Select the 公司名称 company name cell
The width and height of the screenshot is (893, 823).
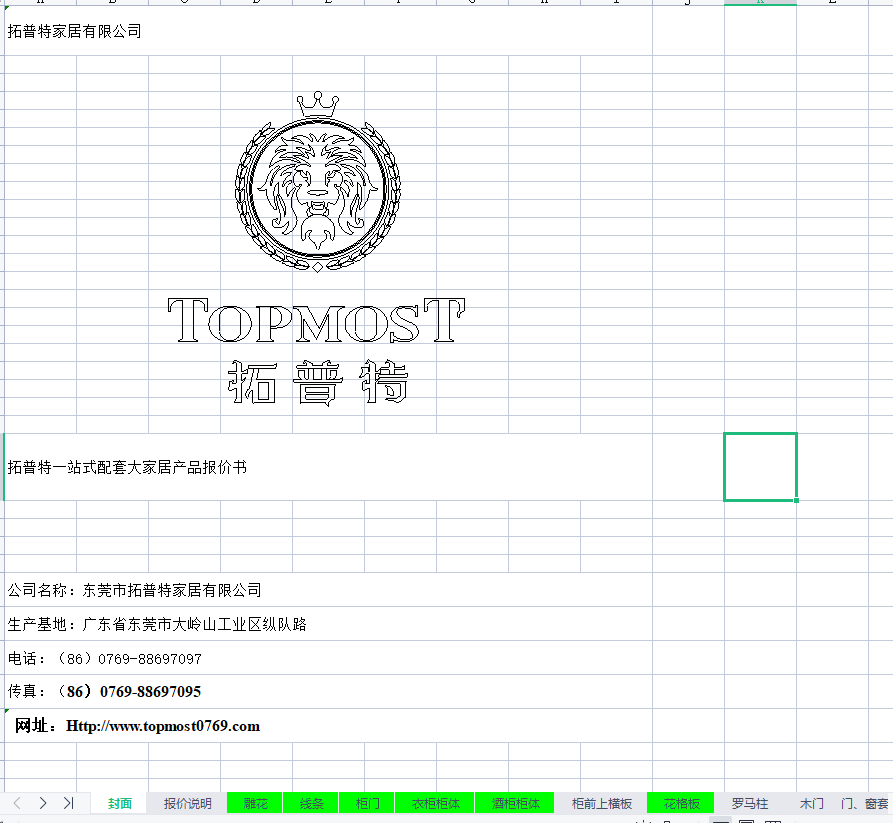point(134,590)
